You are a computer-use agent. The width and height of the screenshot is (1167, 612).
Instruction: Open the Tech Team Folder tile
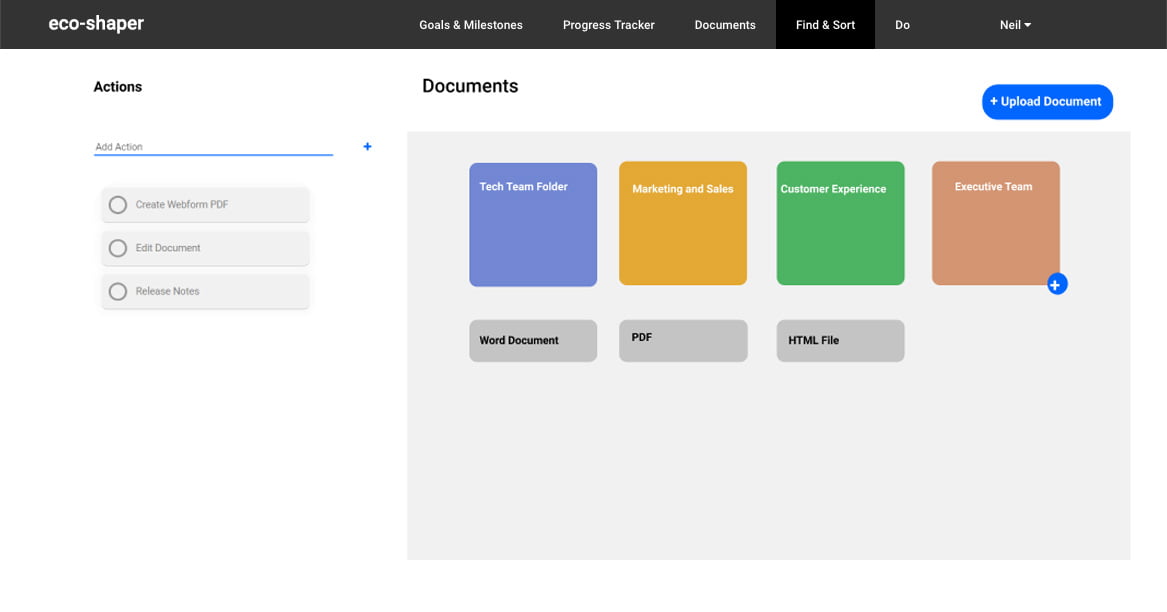coord(533,225)
